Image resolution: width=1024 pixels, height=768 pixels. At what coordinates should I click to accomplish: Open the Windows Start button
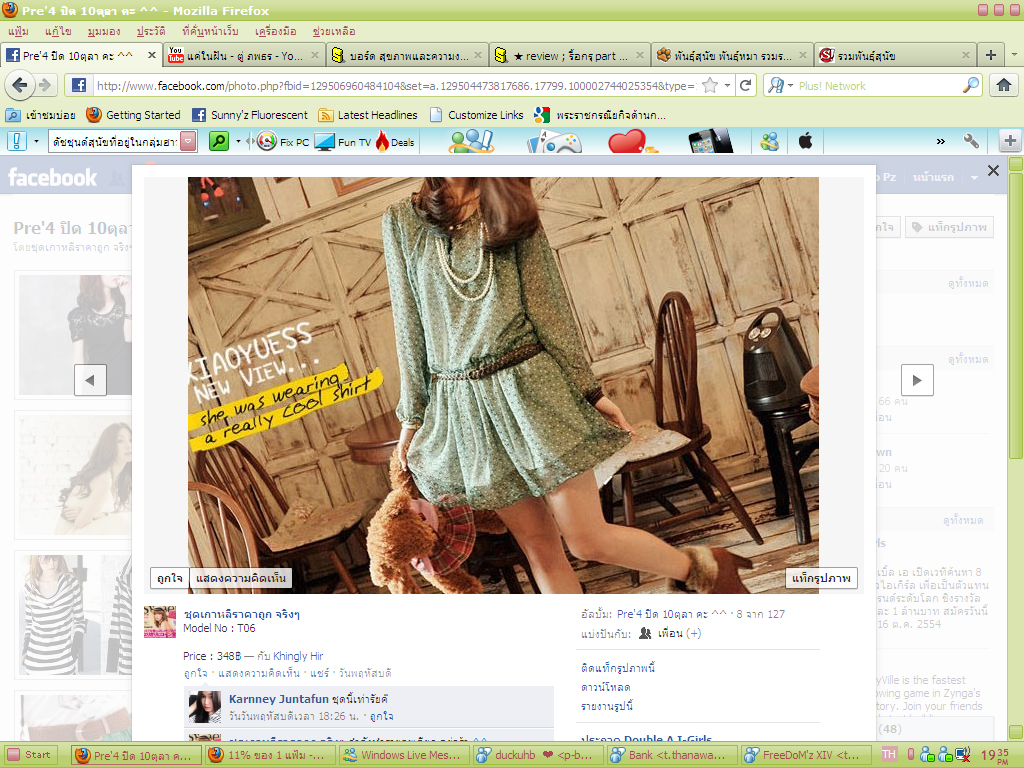[29, 755]
